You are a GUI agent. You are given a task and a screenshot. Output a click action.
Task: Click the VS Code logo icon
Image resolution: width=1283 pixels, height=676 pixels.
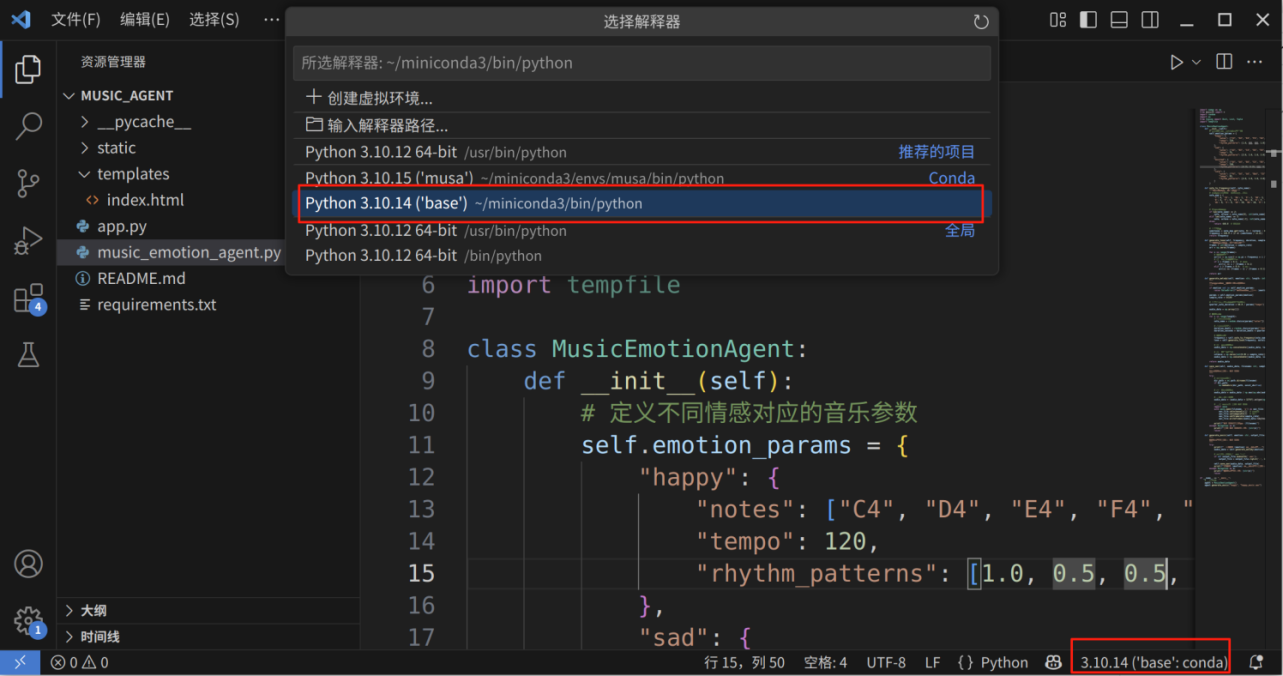(x=21, y=19)
